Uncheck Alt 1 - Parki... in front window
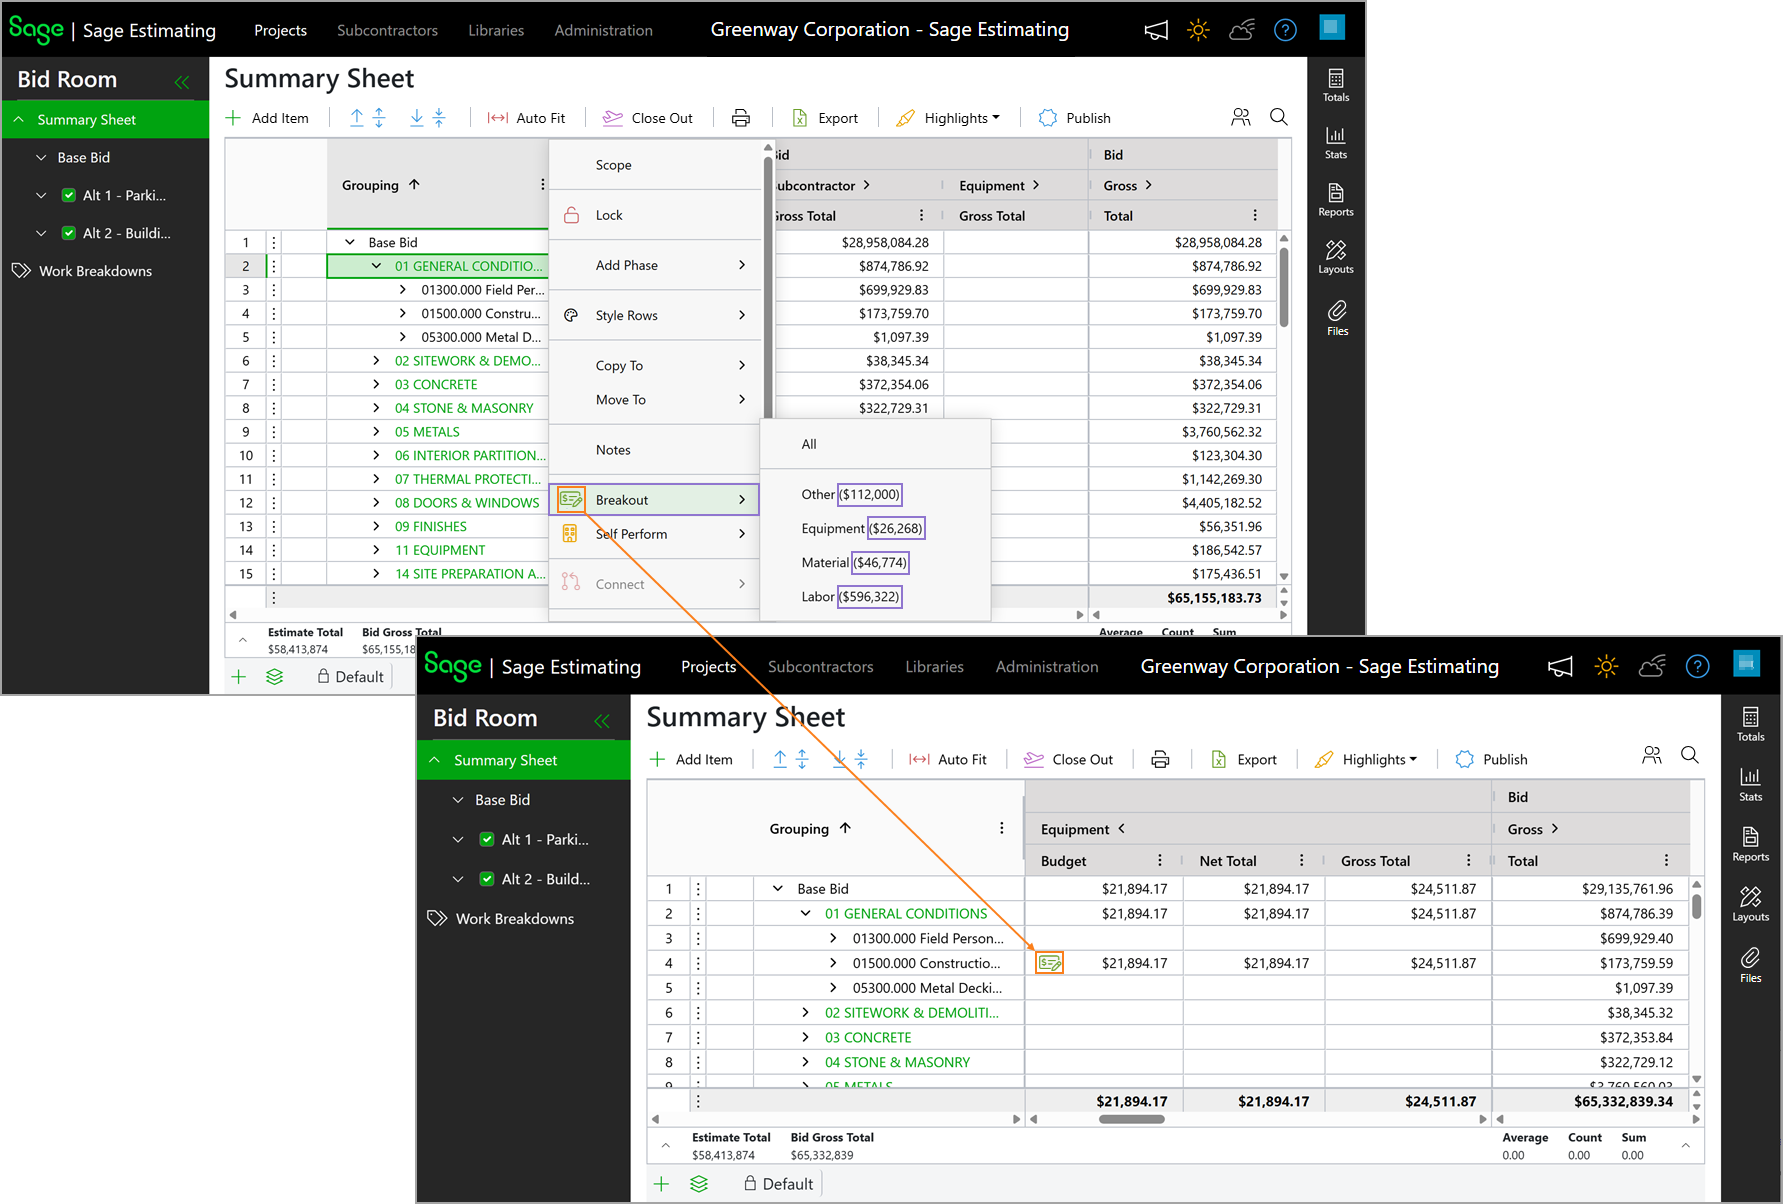This screenshot has height=1204, width=1783. [x=486, y=839]
